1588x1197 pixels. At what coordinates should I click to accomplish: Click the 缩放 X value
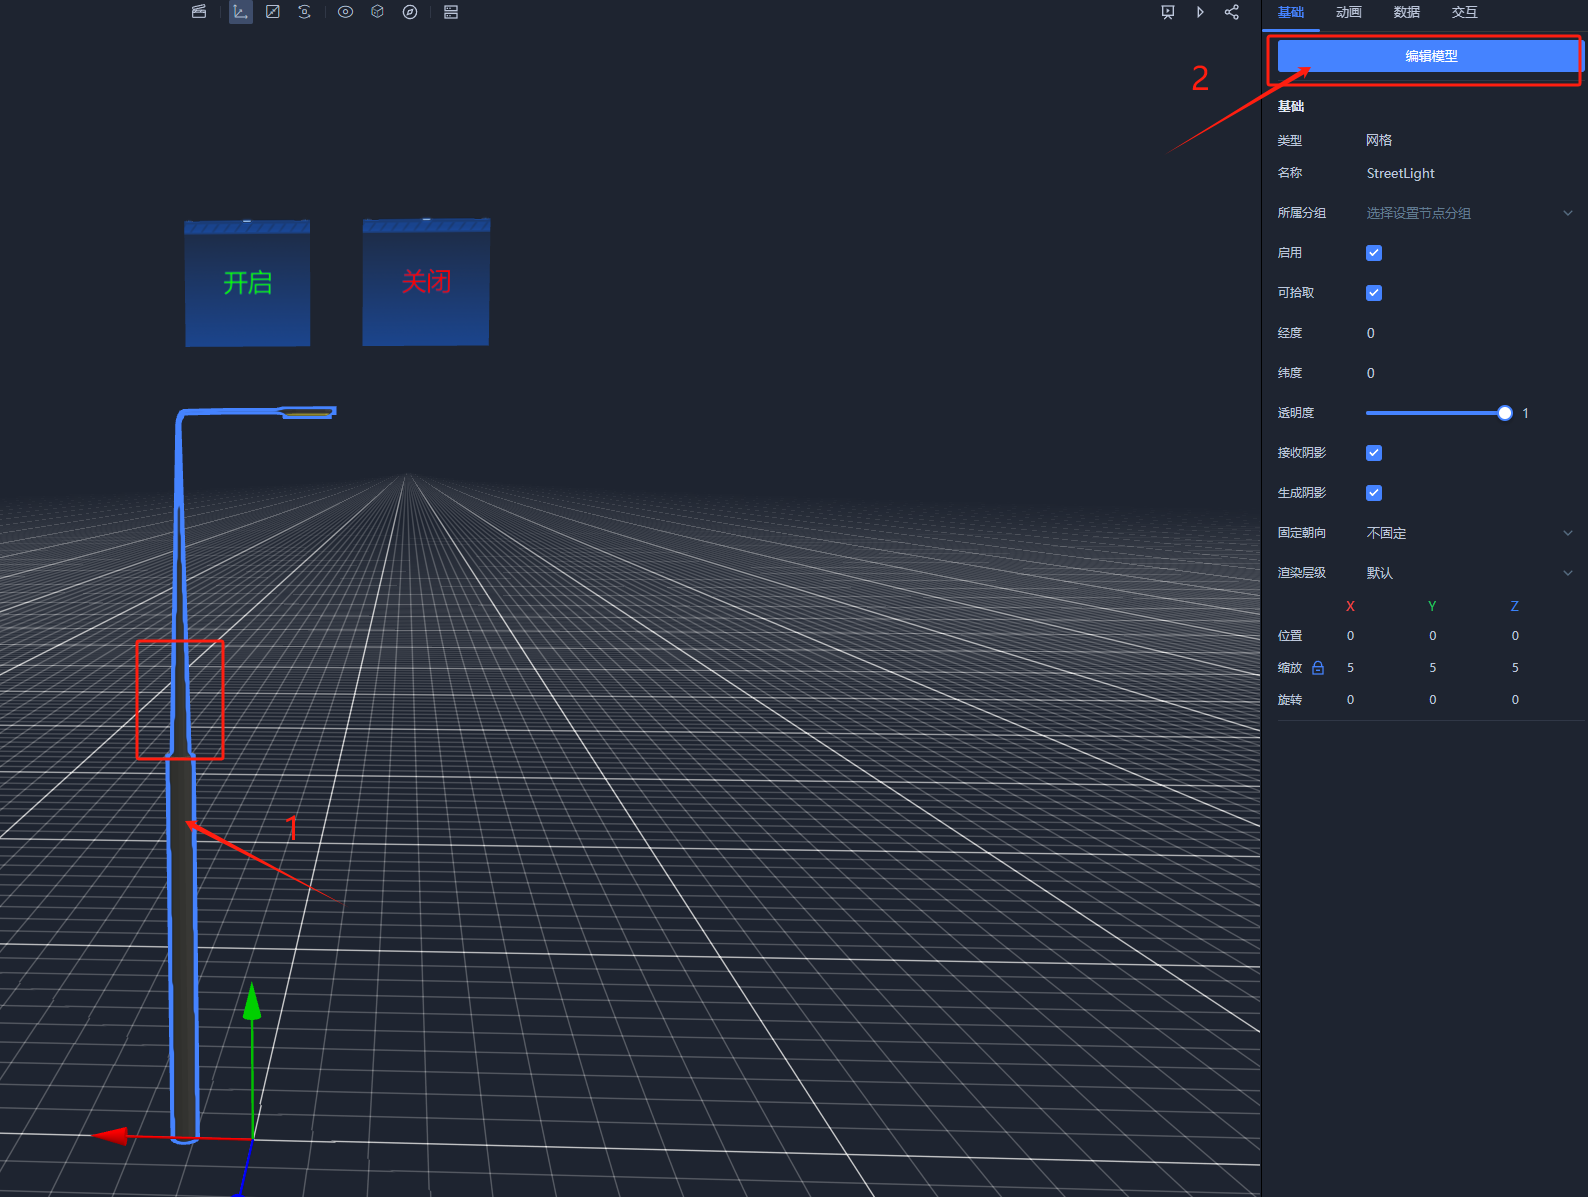click(x=1351, y=668)
